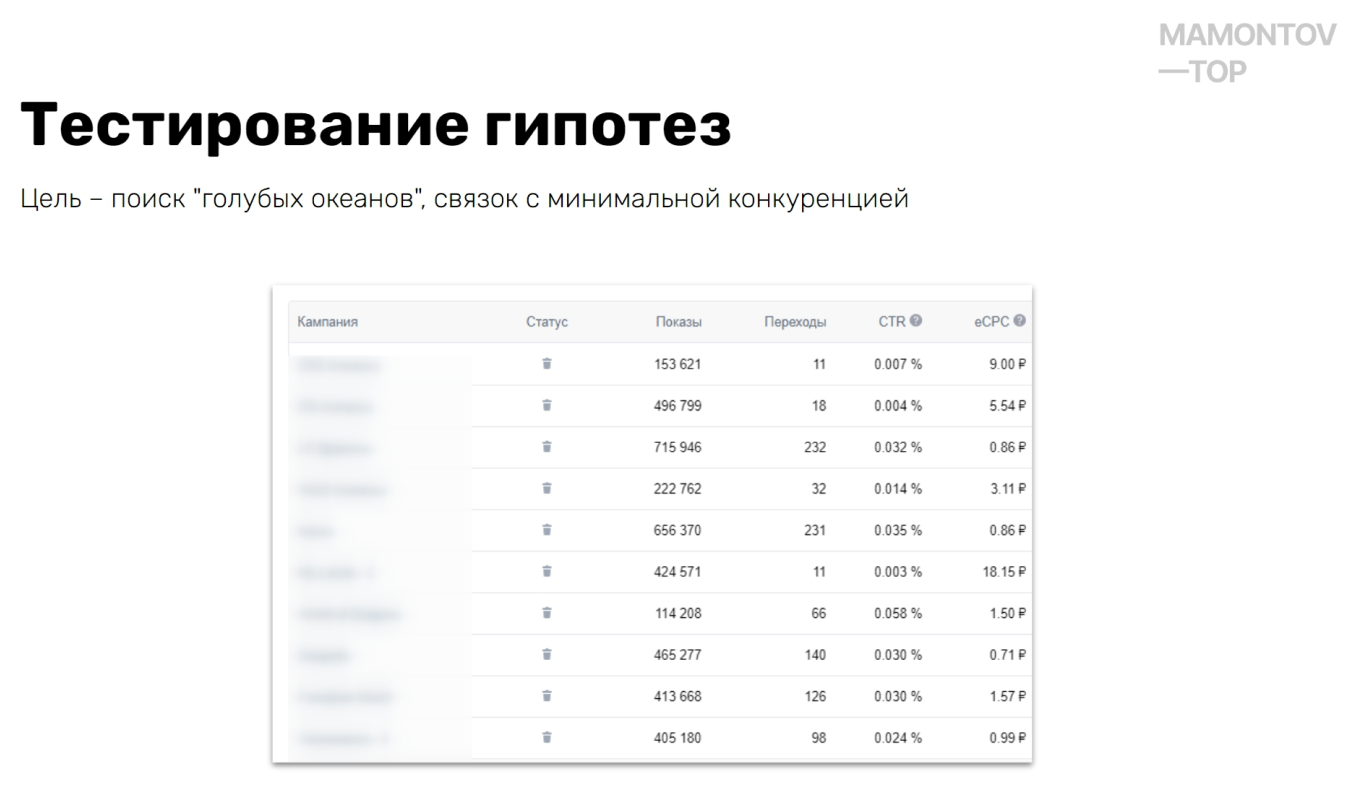
Task: Delete campaign with 153 621 impressions via trash icon
Action: tap(546, 365)
